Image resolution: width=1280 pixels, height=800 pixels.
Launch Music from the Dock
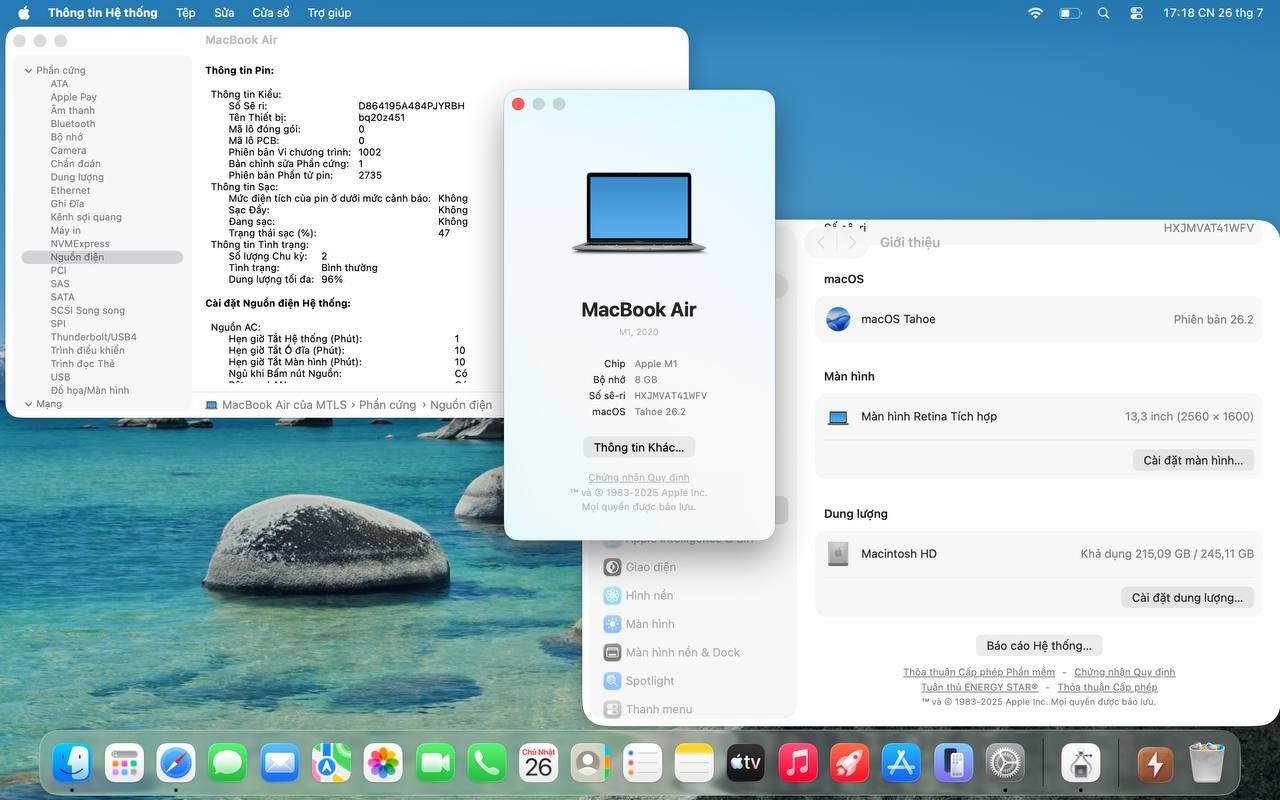tap(798, 764)
